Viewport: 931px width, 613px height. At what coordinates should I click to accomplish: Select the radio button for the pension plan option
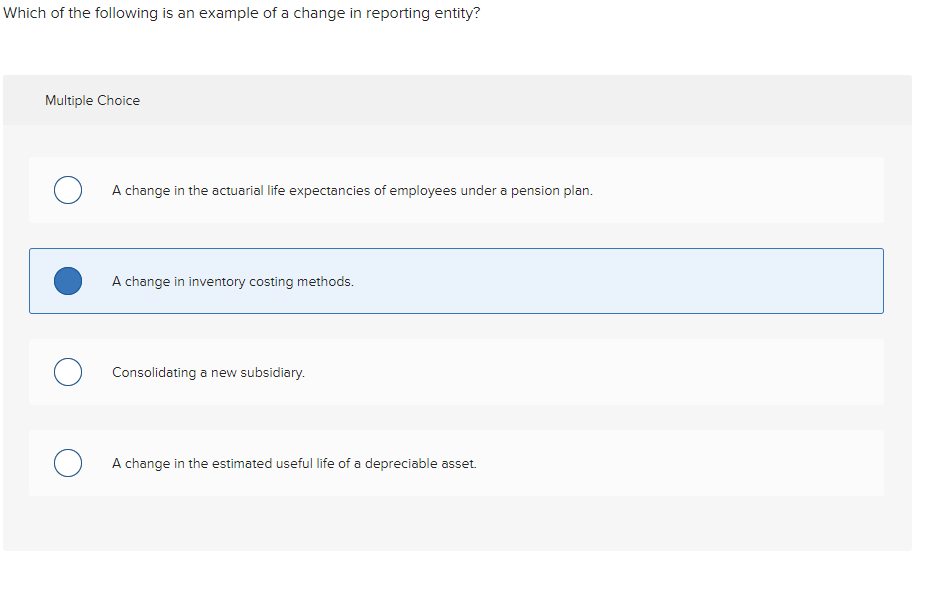(67, 189)
